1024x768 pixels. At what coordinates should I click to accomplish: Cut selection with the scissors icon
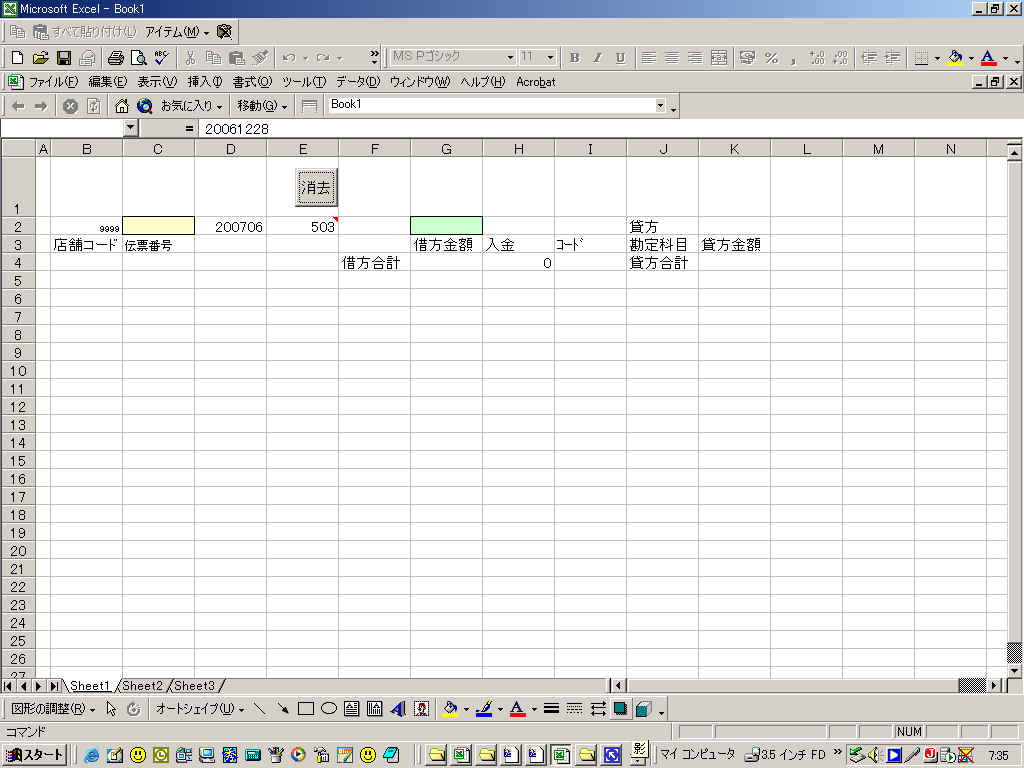tap(190, 57)
